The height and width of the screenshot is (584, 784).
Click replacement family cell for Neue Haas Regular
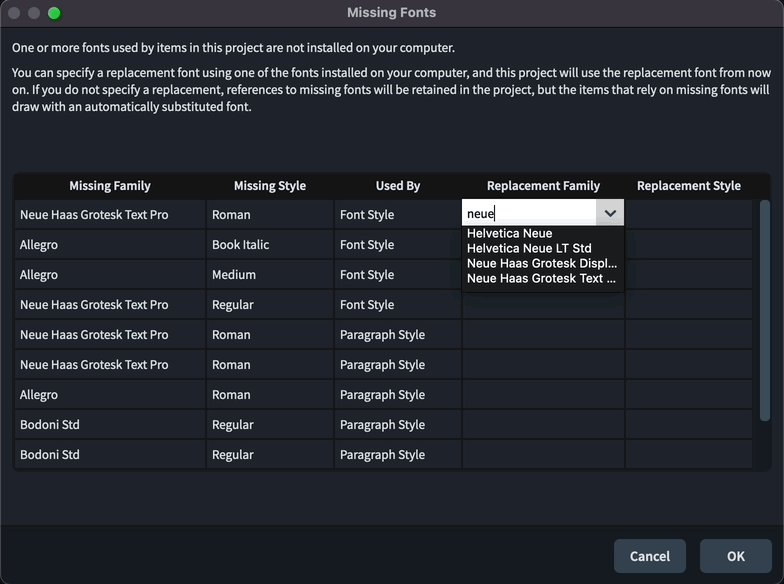click(544, 304)
